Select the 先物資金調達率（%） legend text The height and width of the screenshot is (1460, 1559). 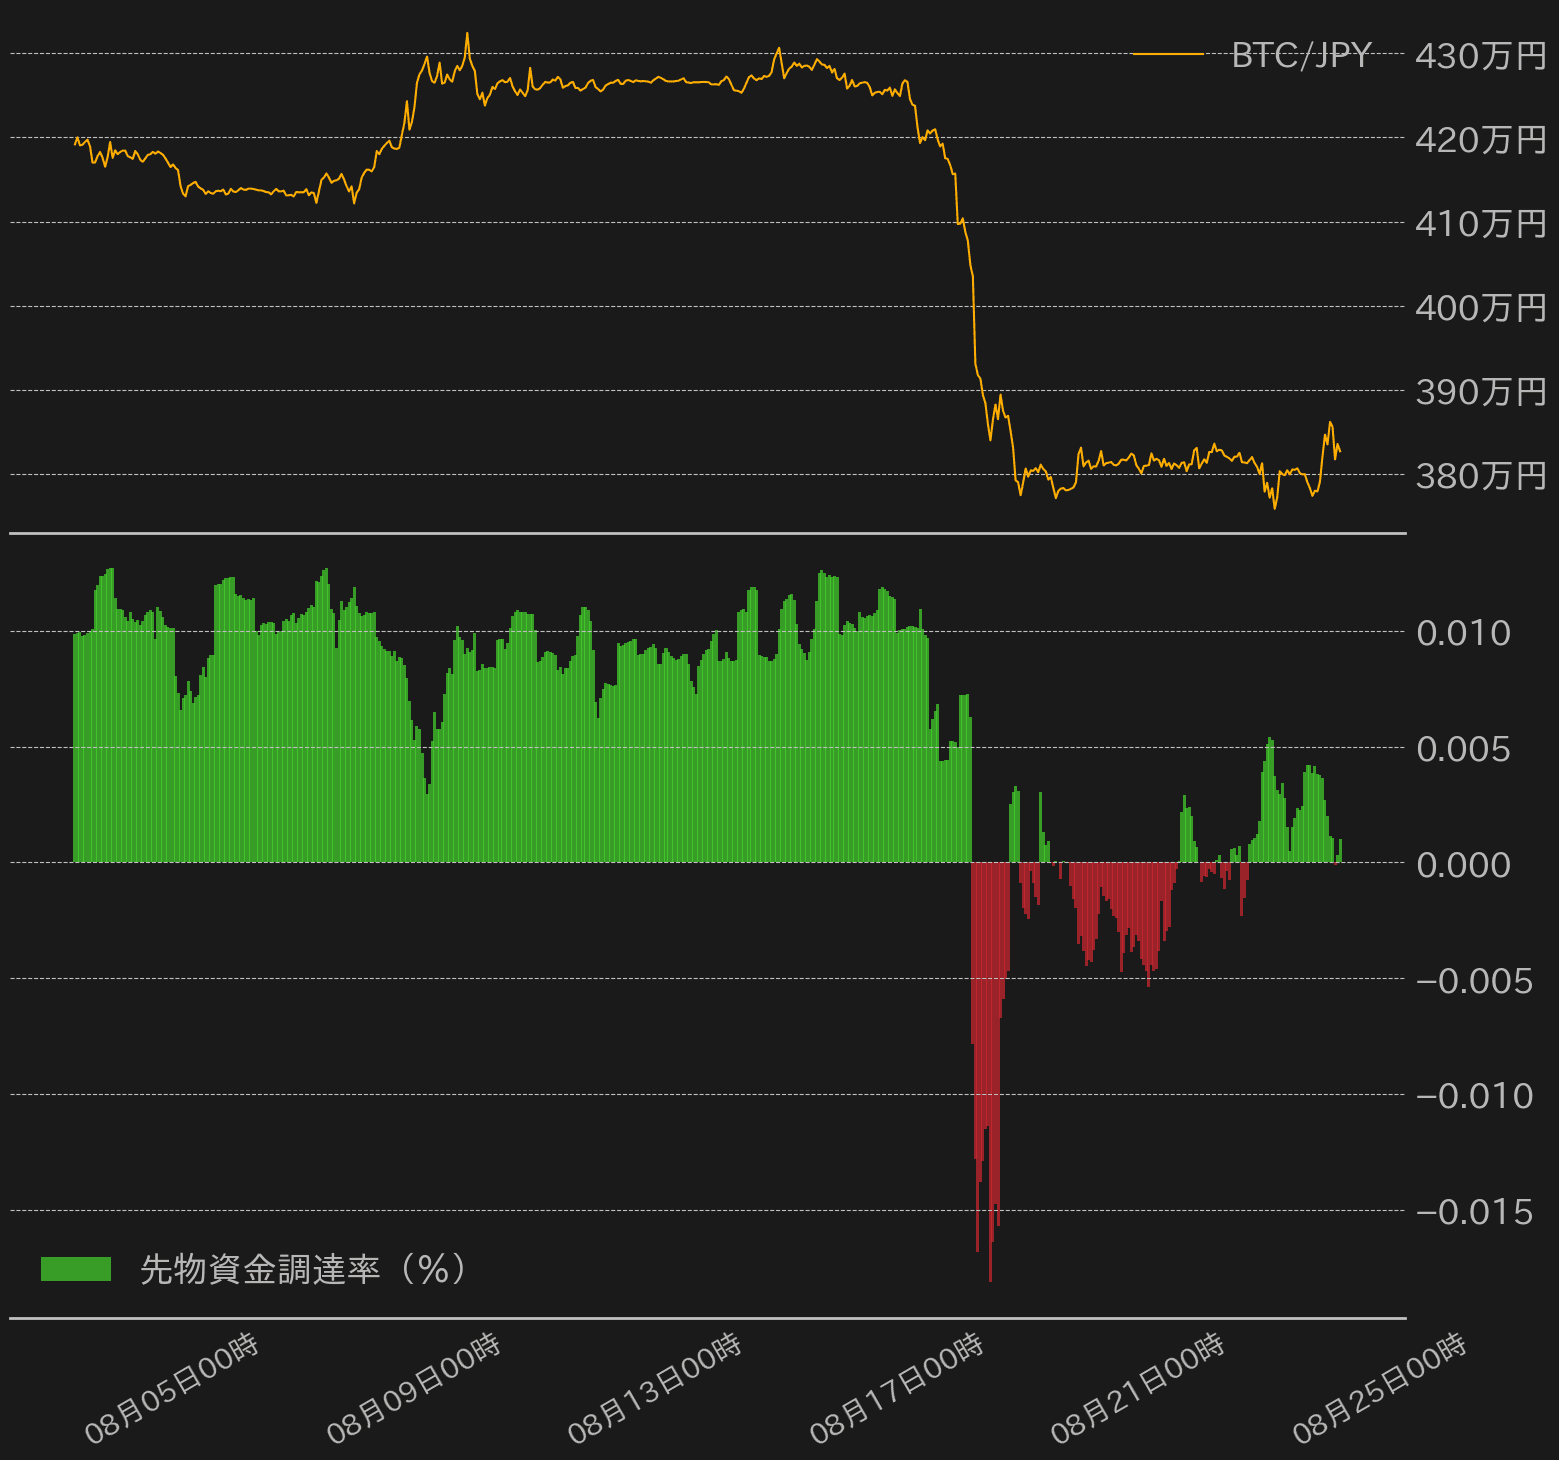pyautogui.click(x=303, y=1269)
